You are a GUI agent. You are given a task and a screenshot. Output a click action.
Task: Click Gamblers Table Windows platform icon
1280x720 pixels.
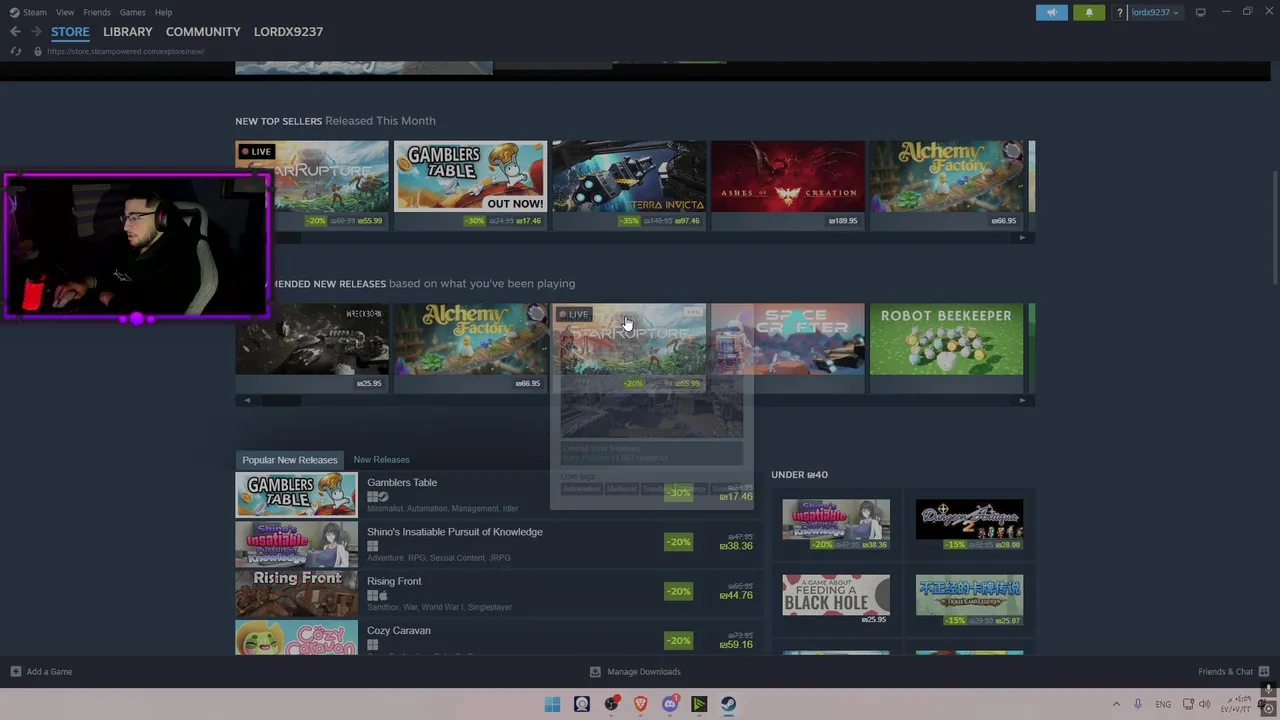372,497
